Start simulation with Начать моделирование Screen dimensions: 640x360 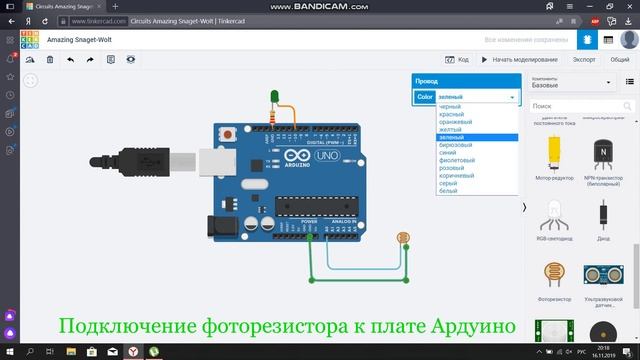[519, 60]
